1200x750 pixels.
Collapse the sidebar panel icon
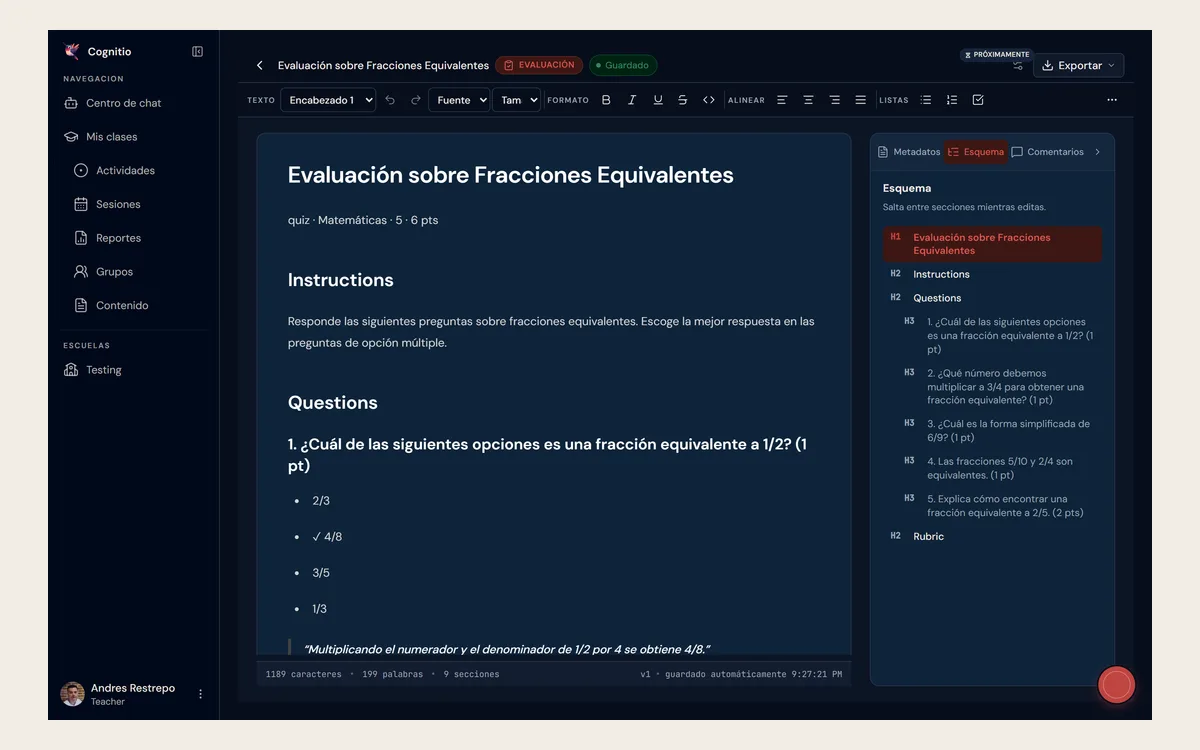(x=197, y=51)
